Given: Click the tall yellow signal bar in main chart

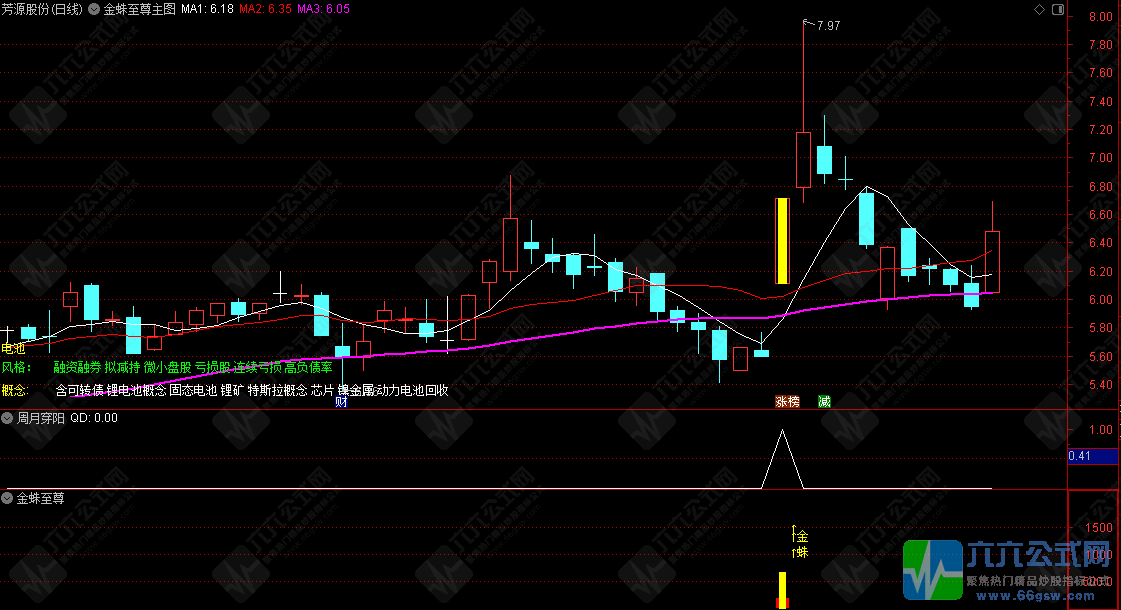Looking at the screenshot, I should (x=782, y=241).
